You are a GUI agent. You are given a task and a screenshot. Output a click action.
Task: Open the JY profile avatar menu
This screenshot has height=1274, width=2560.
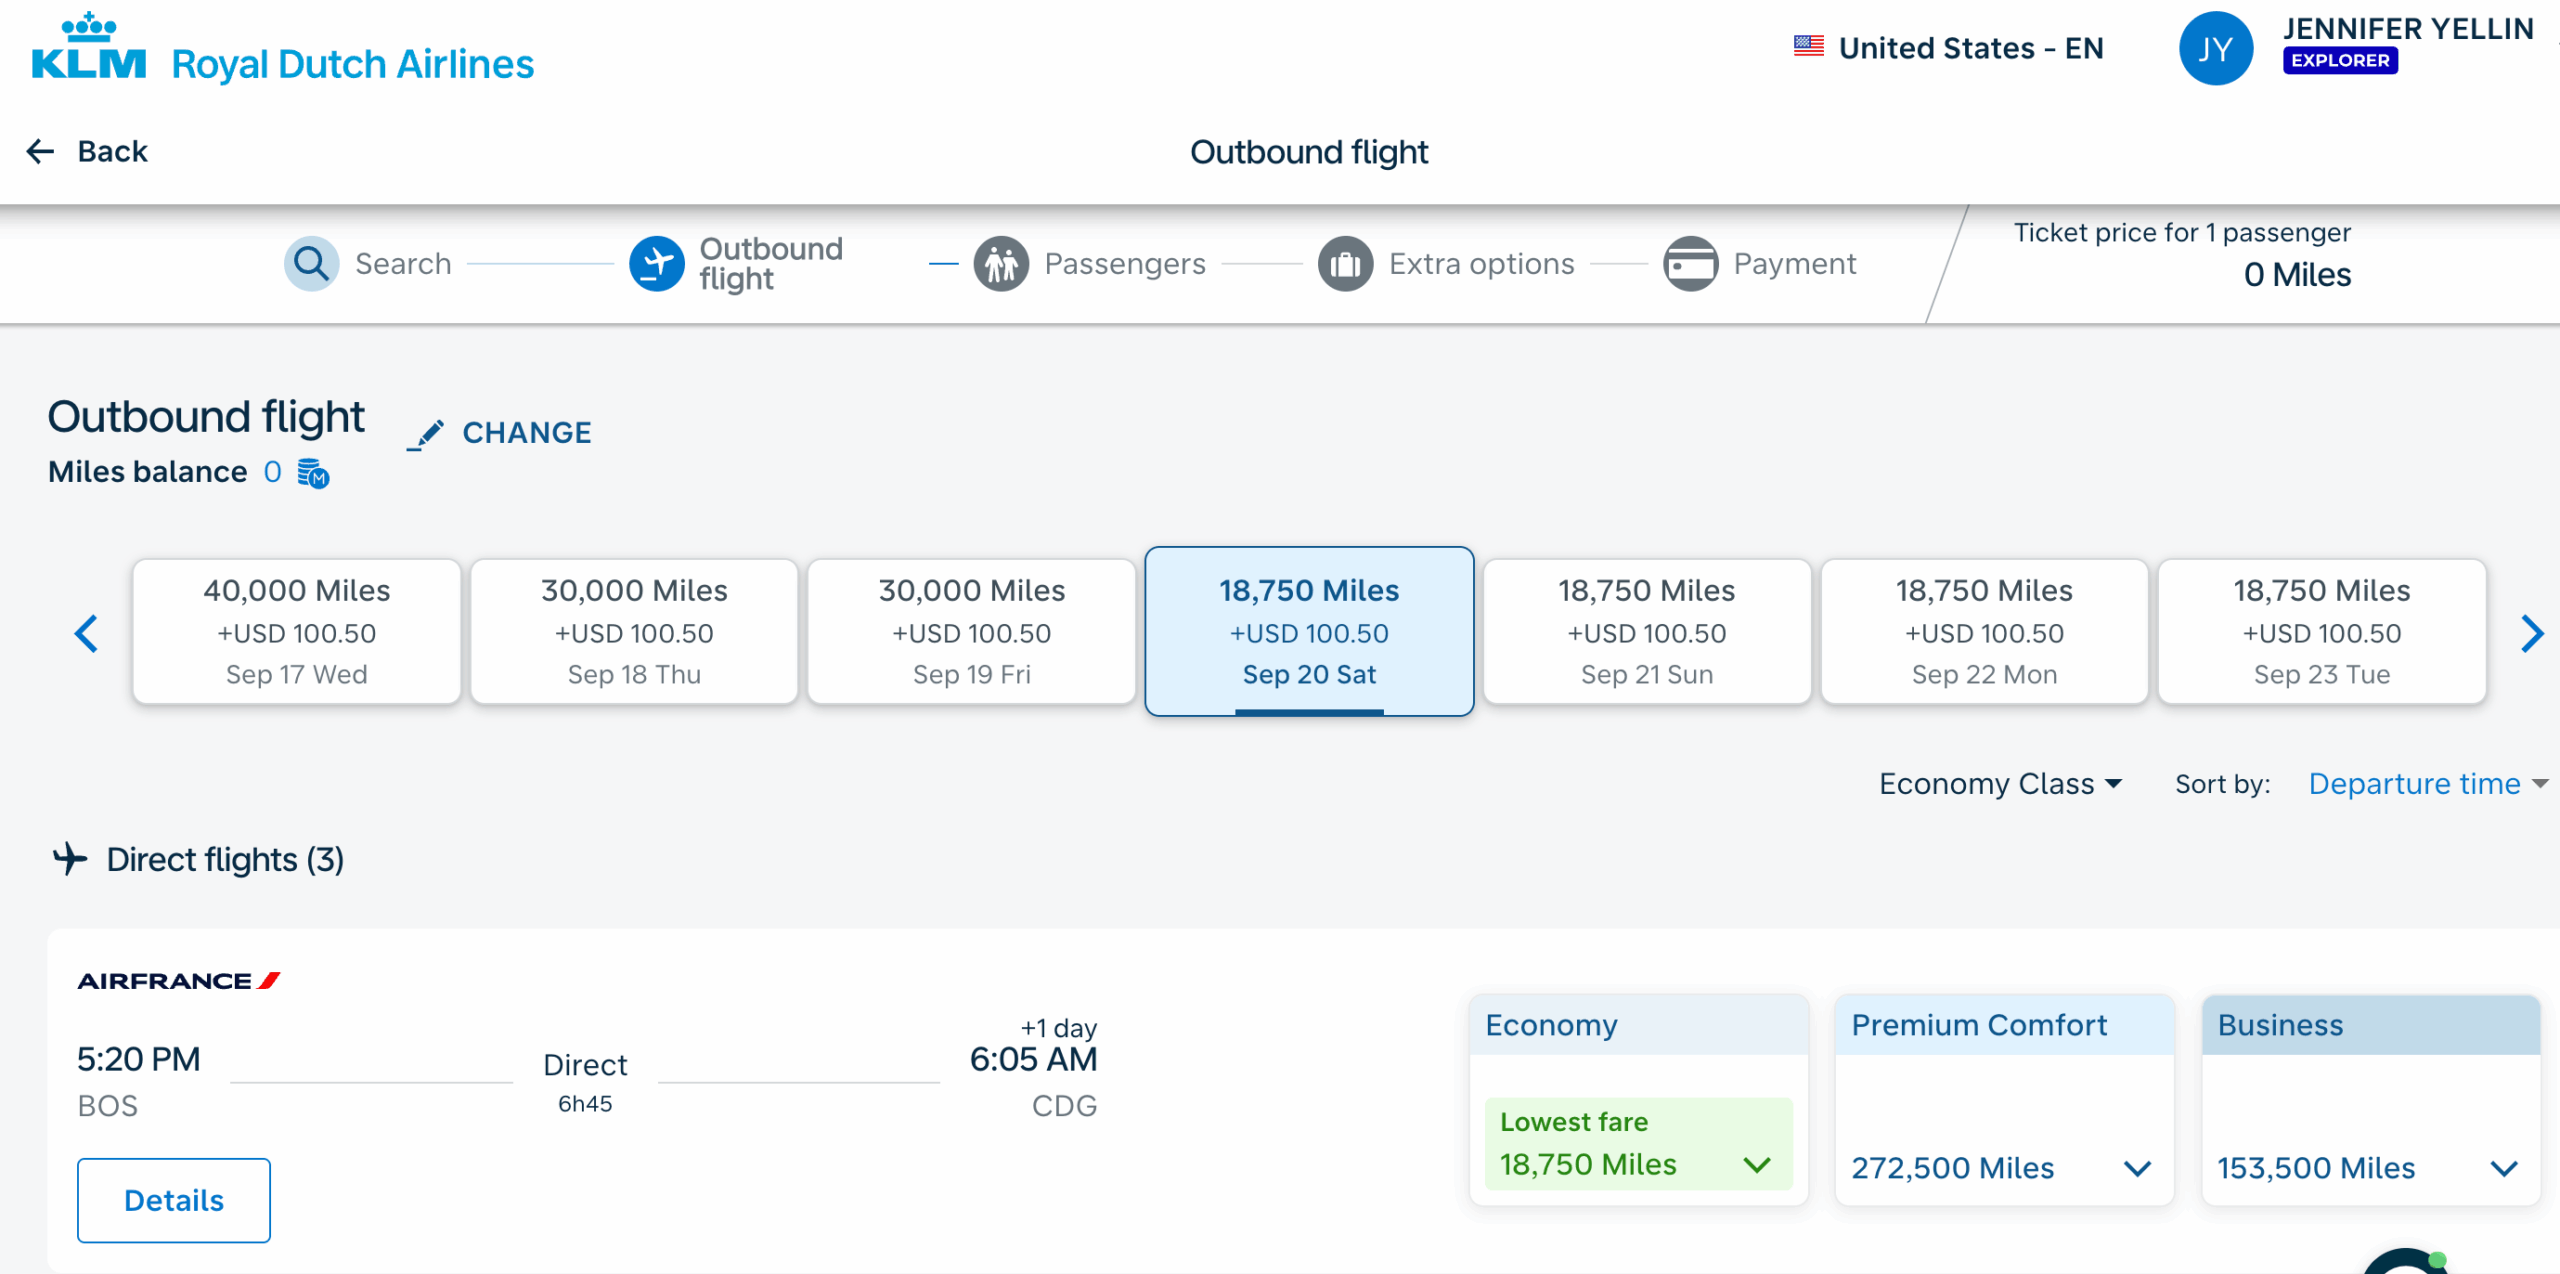pos(2215,47)
